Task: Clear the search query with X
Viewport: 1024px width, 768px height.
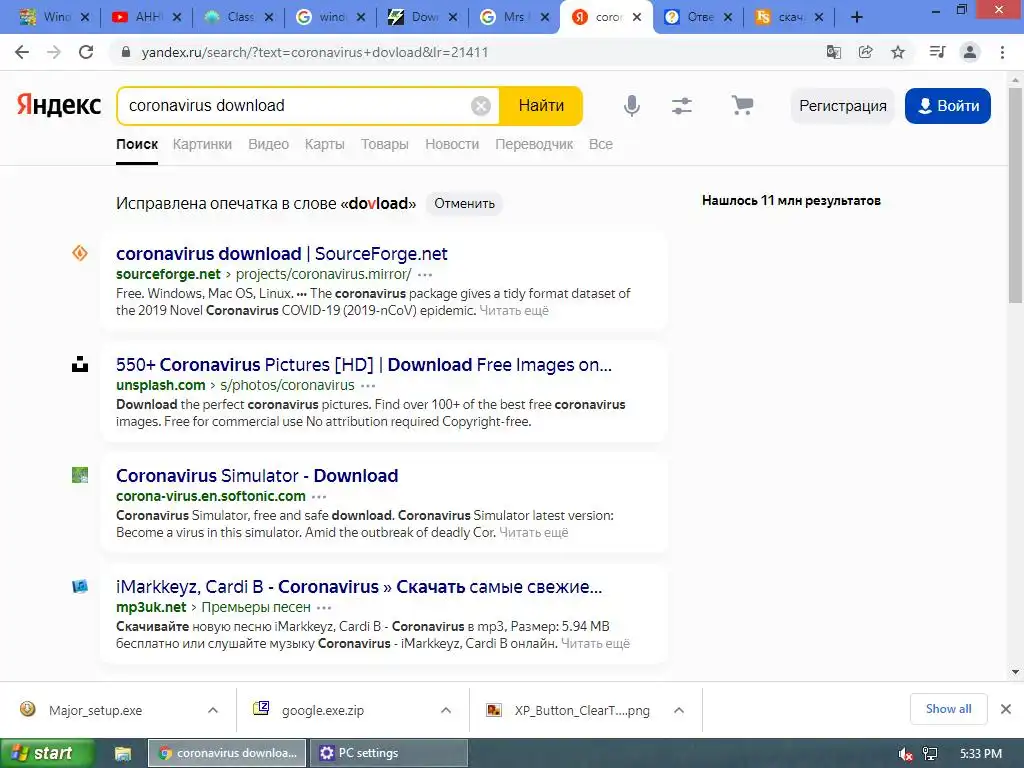Action: 481,106
